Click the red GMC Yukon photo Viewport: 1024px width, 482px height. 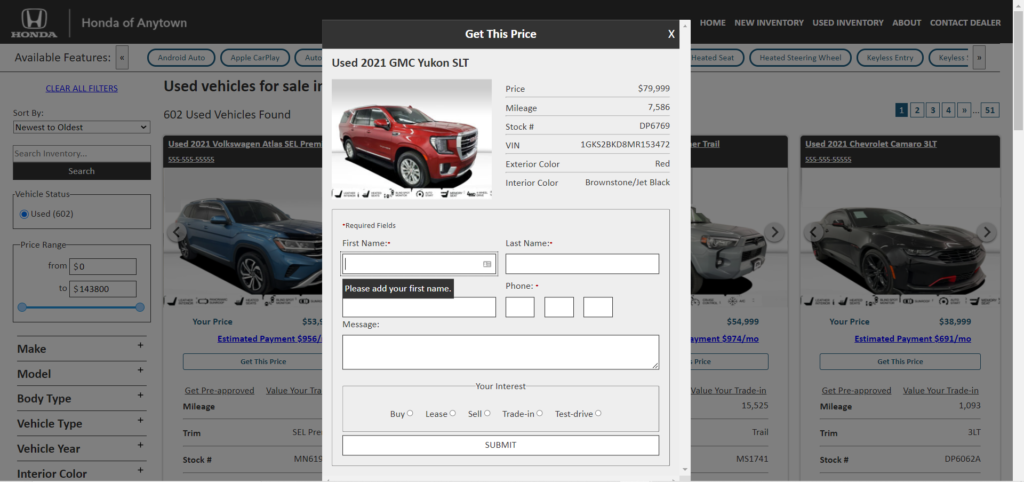tap(411, 138)
